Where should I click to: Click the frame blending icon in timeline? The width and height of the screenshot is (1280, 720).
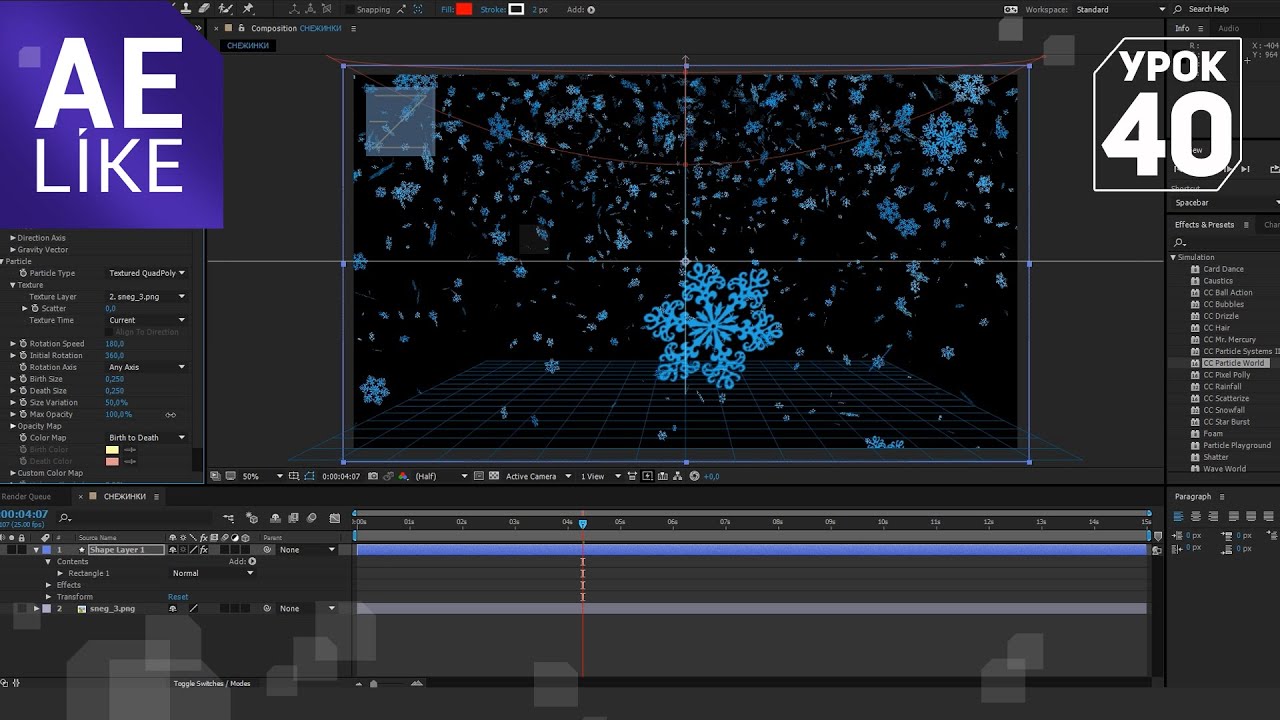coord(293,518)
